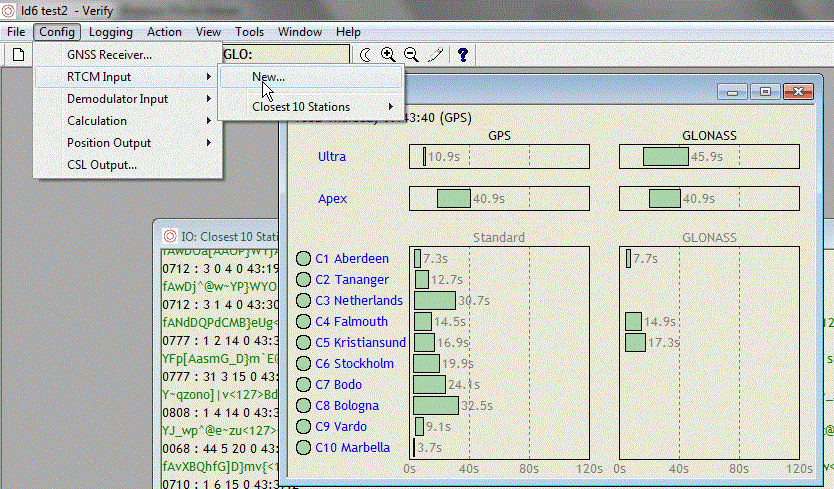Open the Tools menu

pyautogui.click(x=249, y=32)
